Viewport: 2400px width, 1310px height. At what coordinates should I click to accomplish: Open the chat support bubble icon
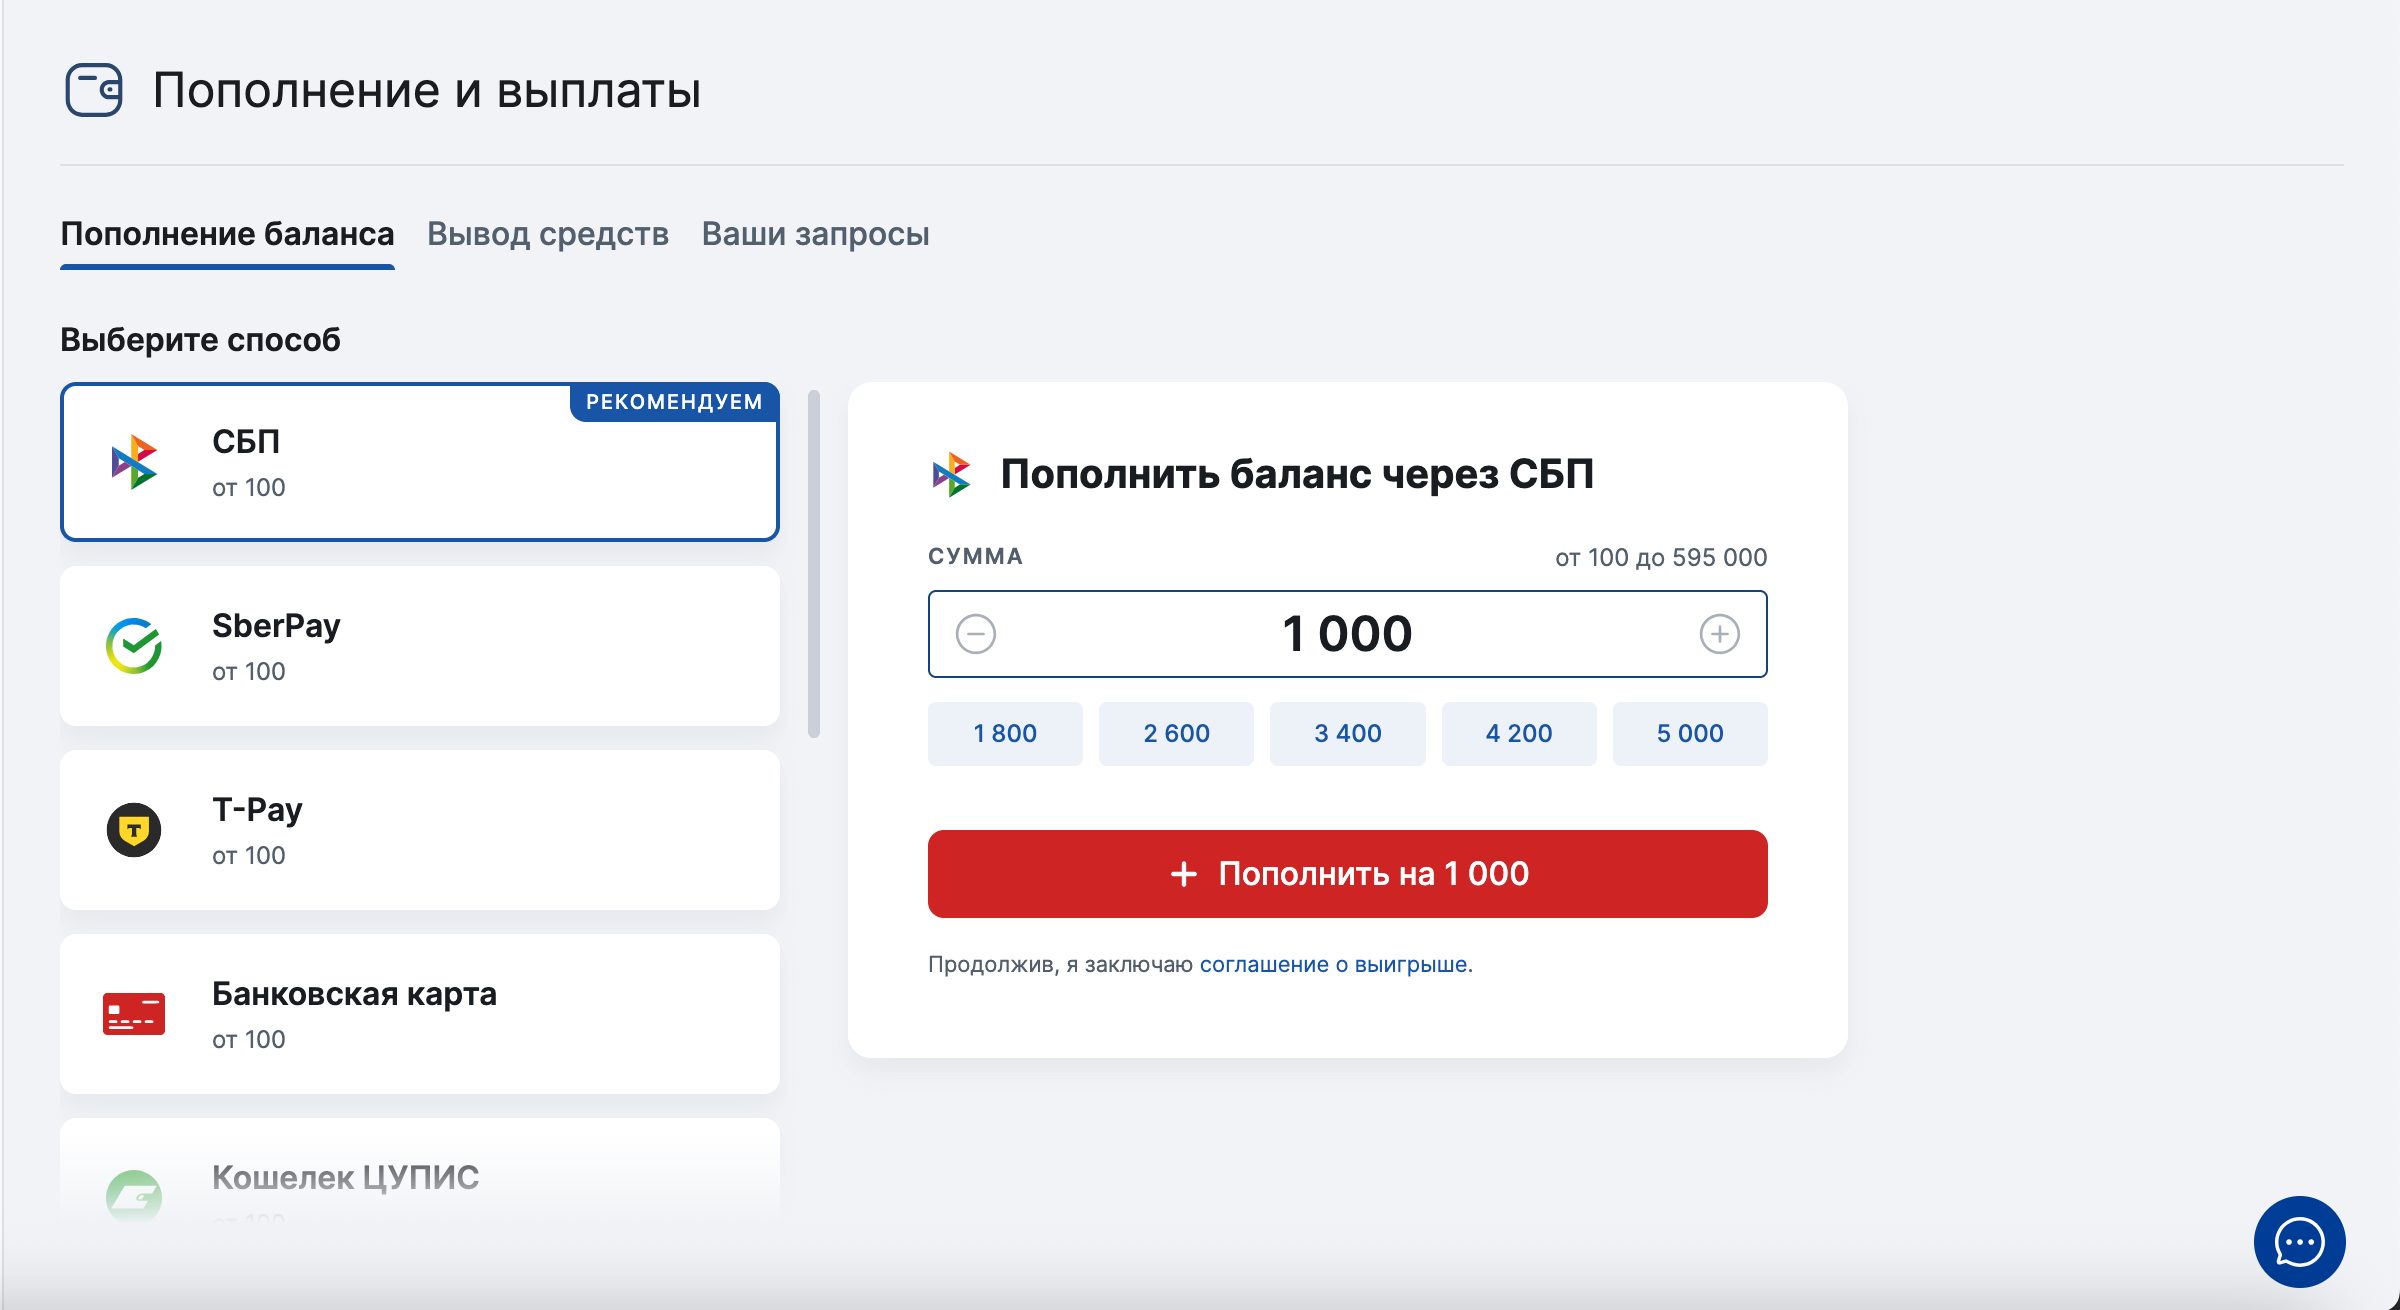pyautogui.click(x=2300, y=1242)
